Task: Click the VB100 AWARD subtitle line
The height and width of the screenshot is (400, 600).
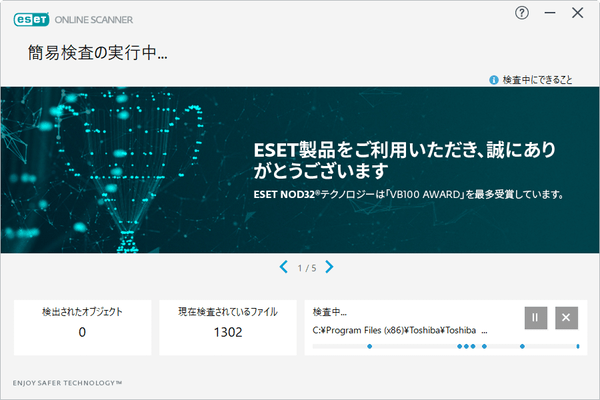Action: (408, 194)
